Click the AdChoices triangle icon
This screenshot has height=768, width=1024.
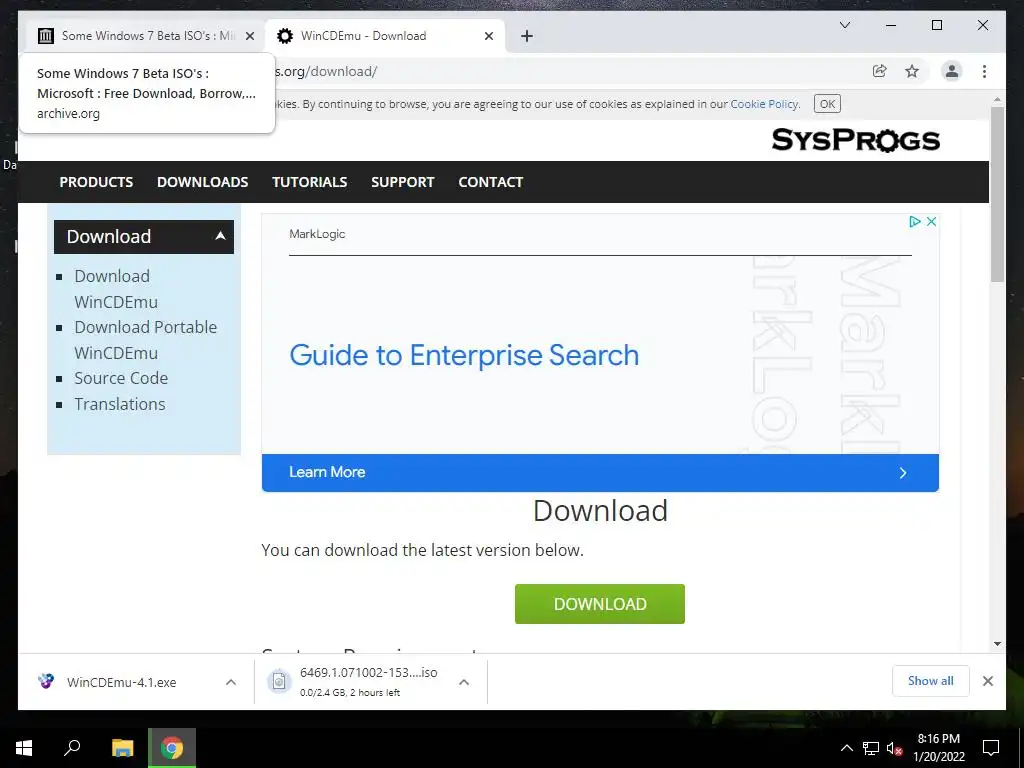pos(915,221)
